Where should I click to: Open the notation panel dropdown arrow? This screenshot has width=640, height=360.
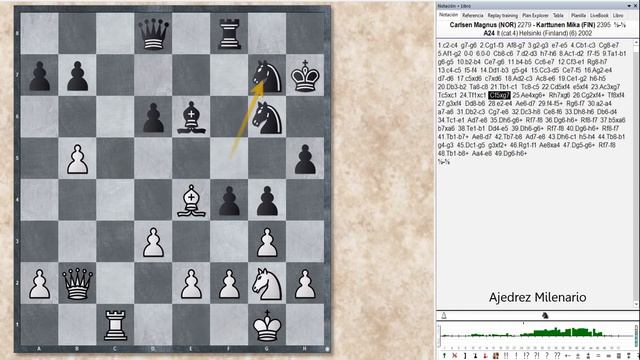pos(629,6)
